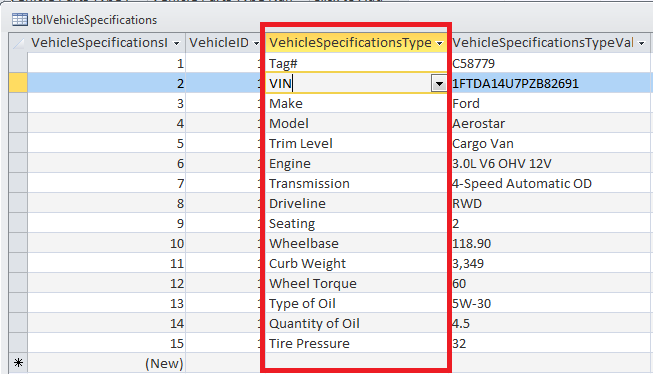Select the Tire Pressure cell
653x374 pixels.
(x=356, y=343)
